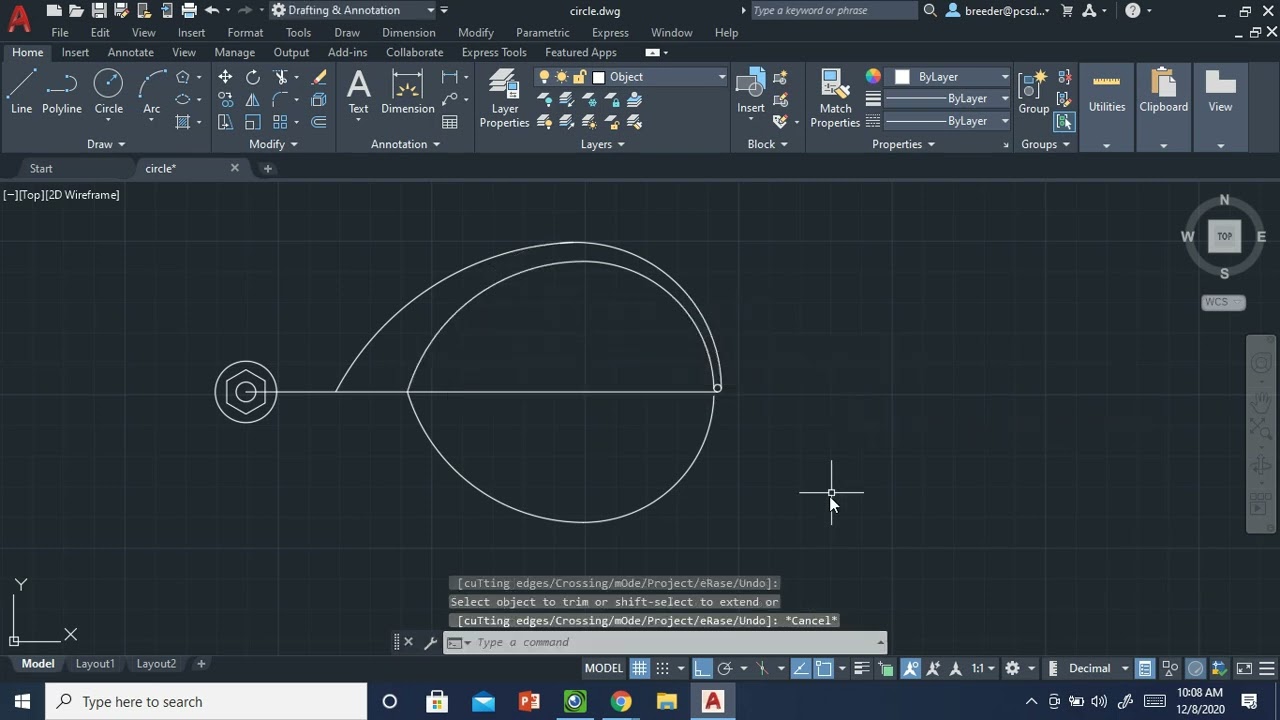
Task: Select the Stretch tool
Action: click(225, 122)
